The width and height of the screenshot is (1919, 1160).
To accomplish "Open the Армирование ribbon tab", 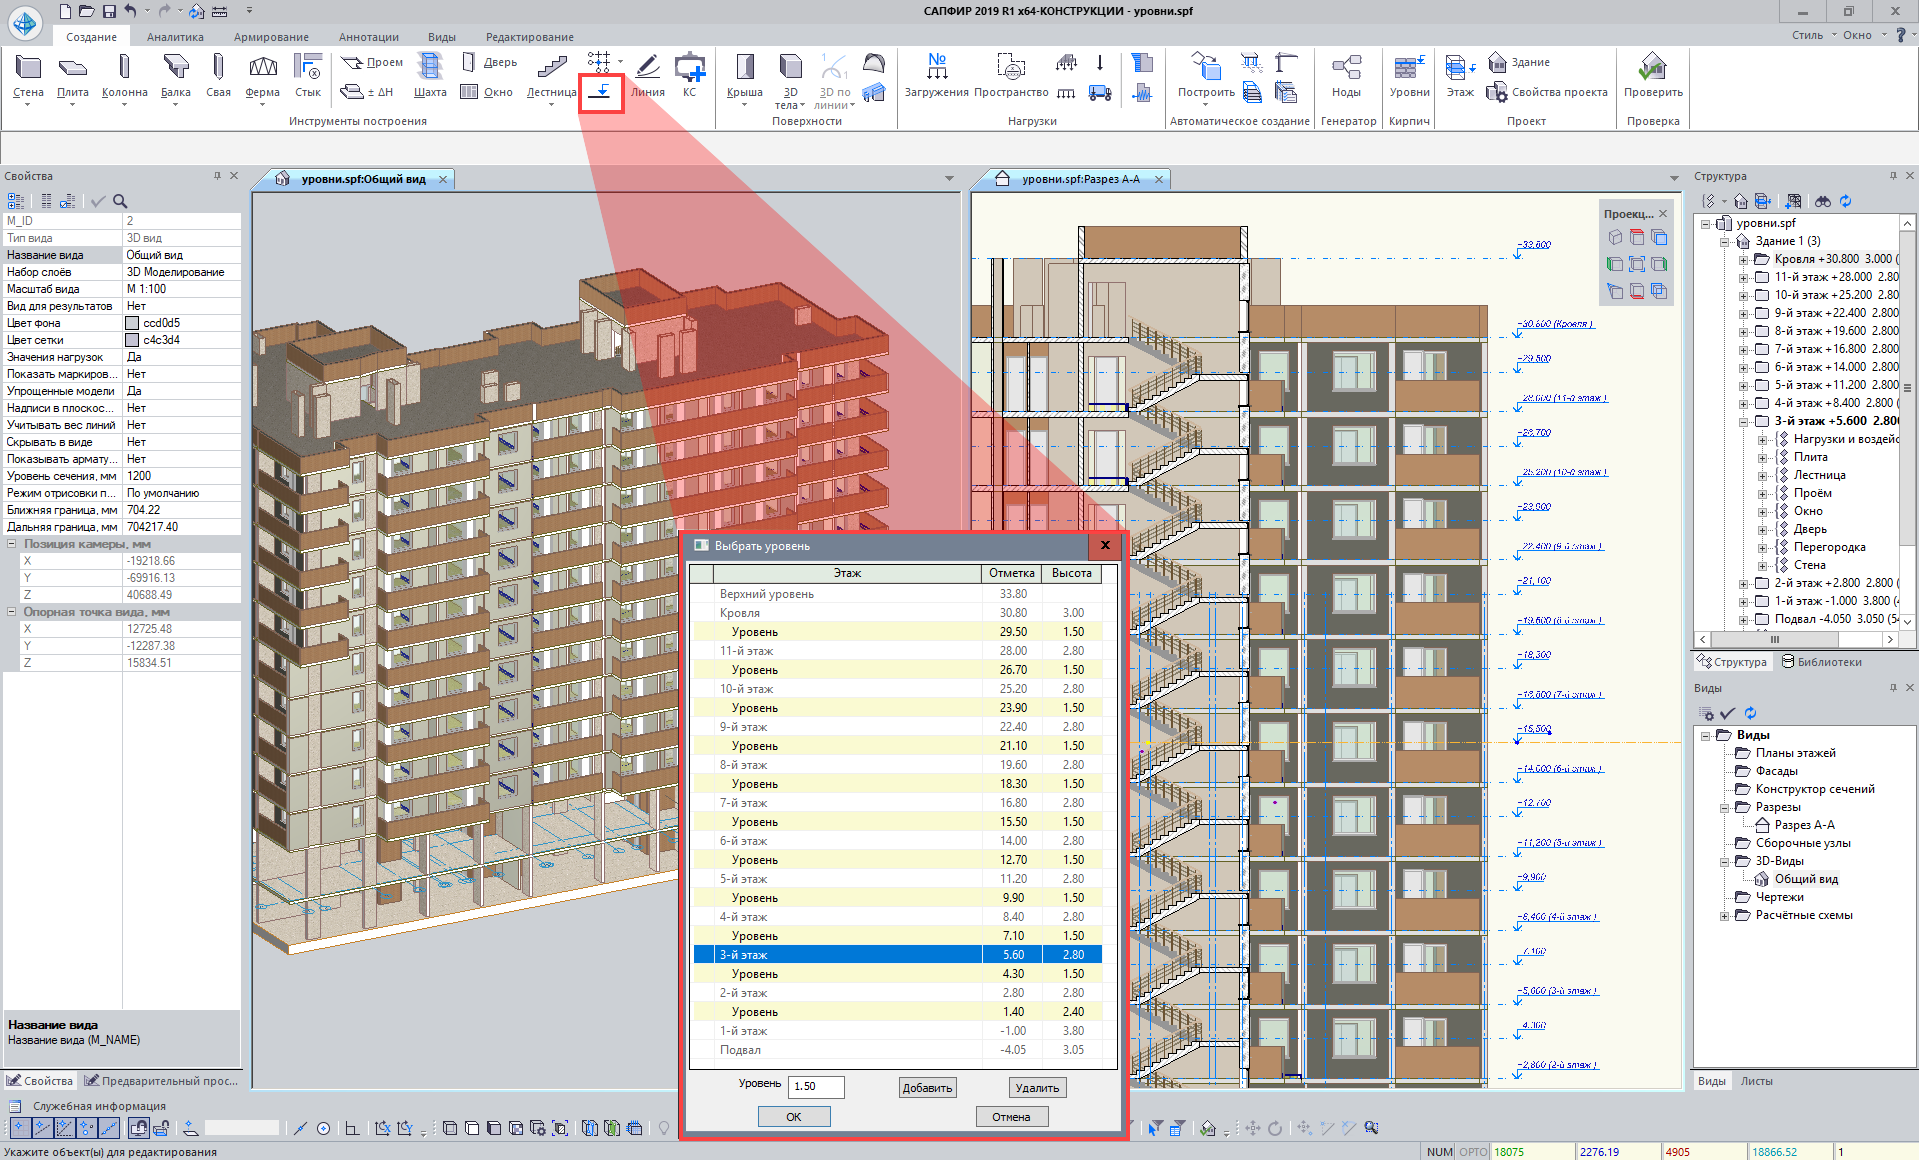I will click(271, 37).
